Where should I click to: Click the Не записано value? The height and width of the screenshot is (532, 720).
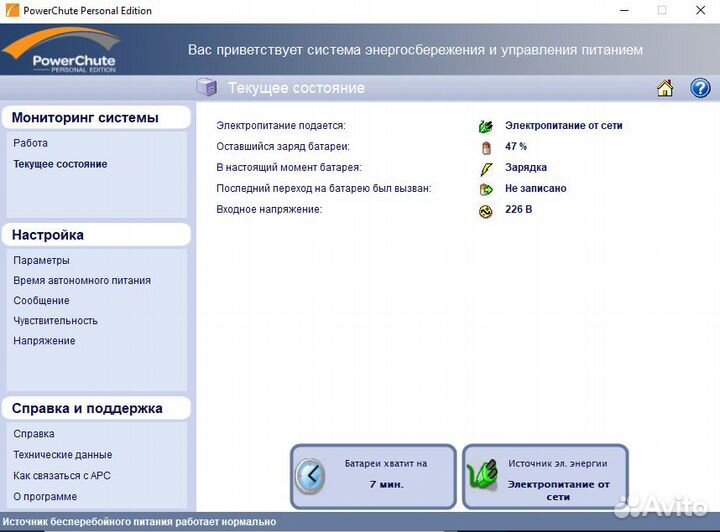point(535,188)
